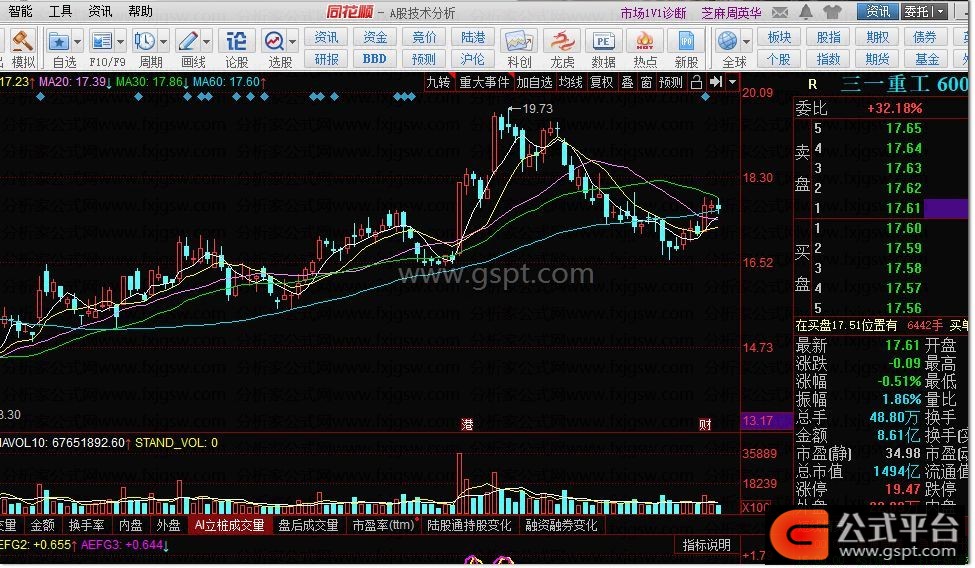Open the 数据 PE data icon
The width and height of the screenshot is (975, 568).
pyautogui.click(x=603, y=42)
